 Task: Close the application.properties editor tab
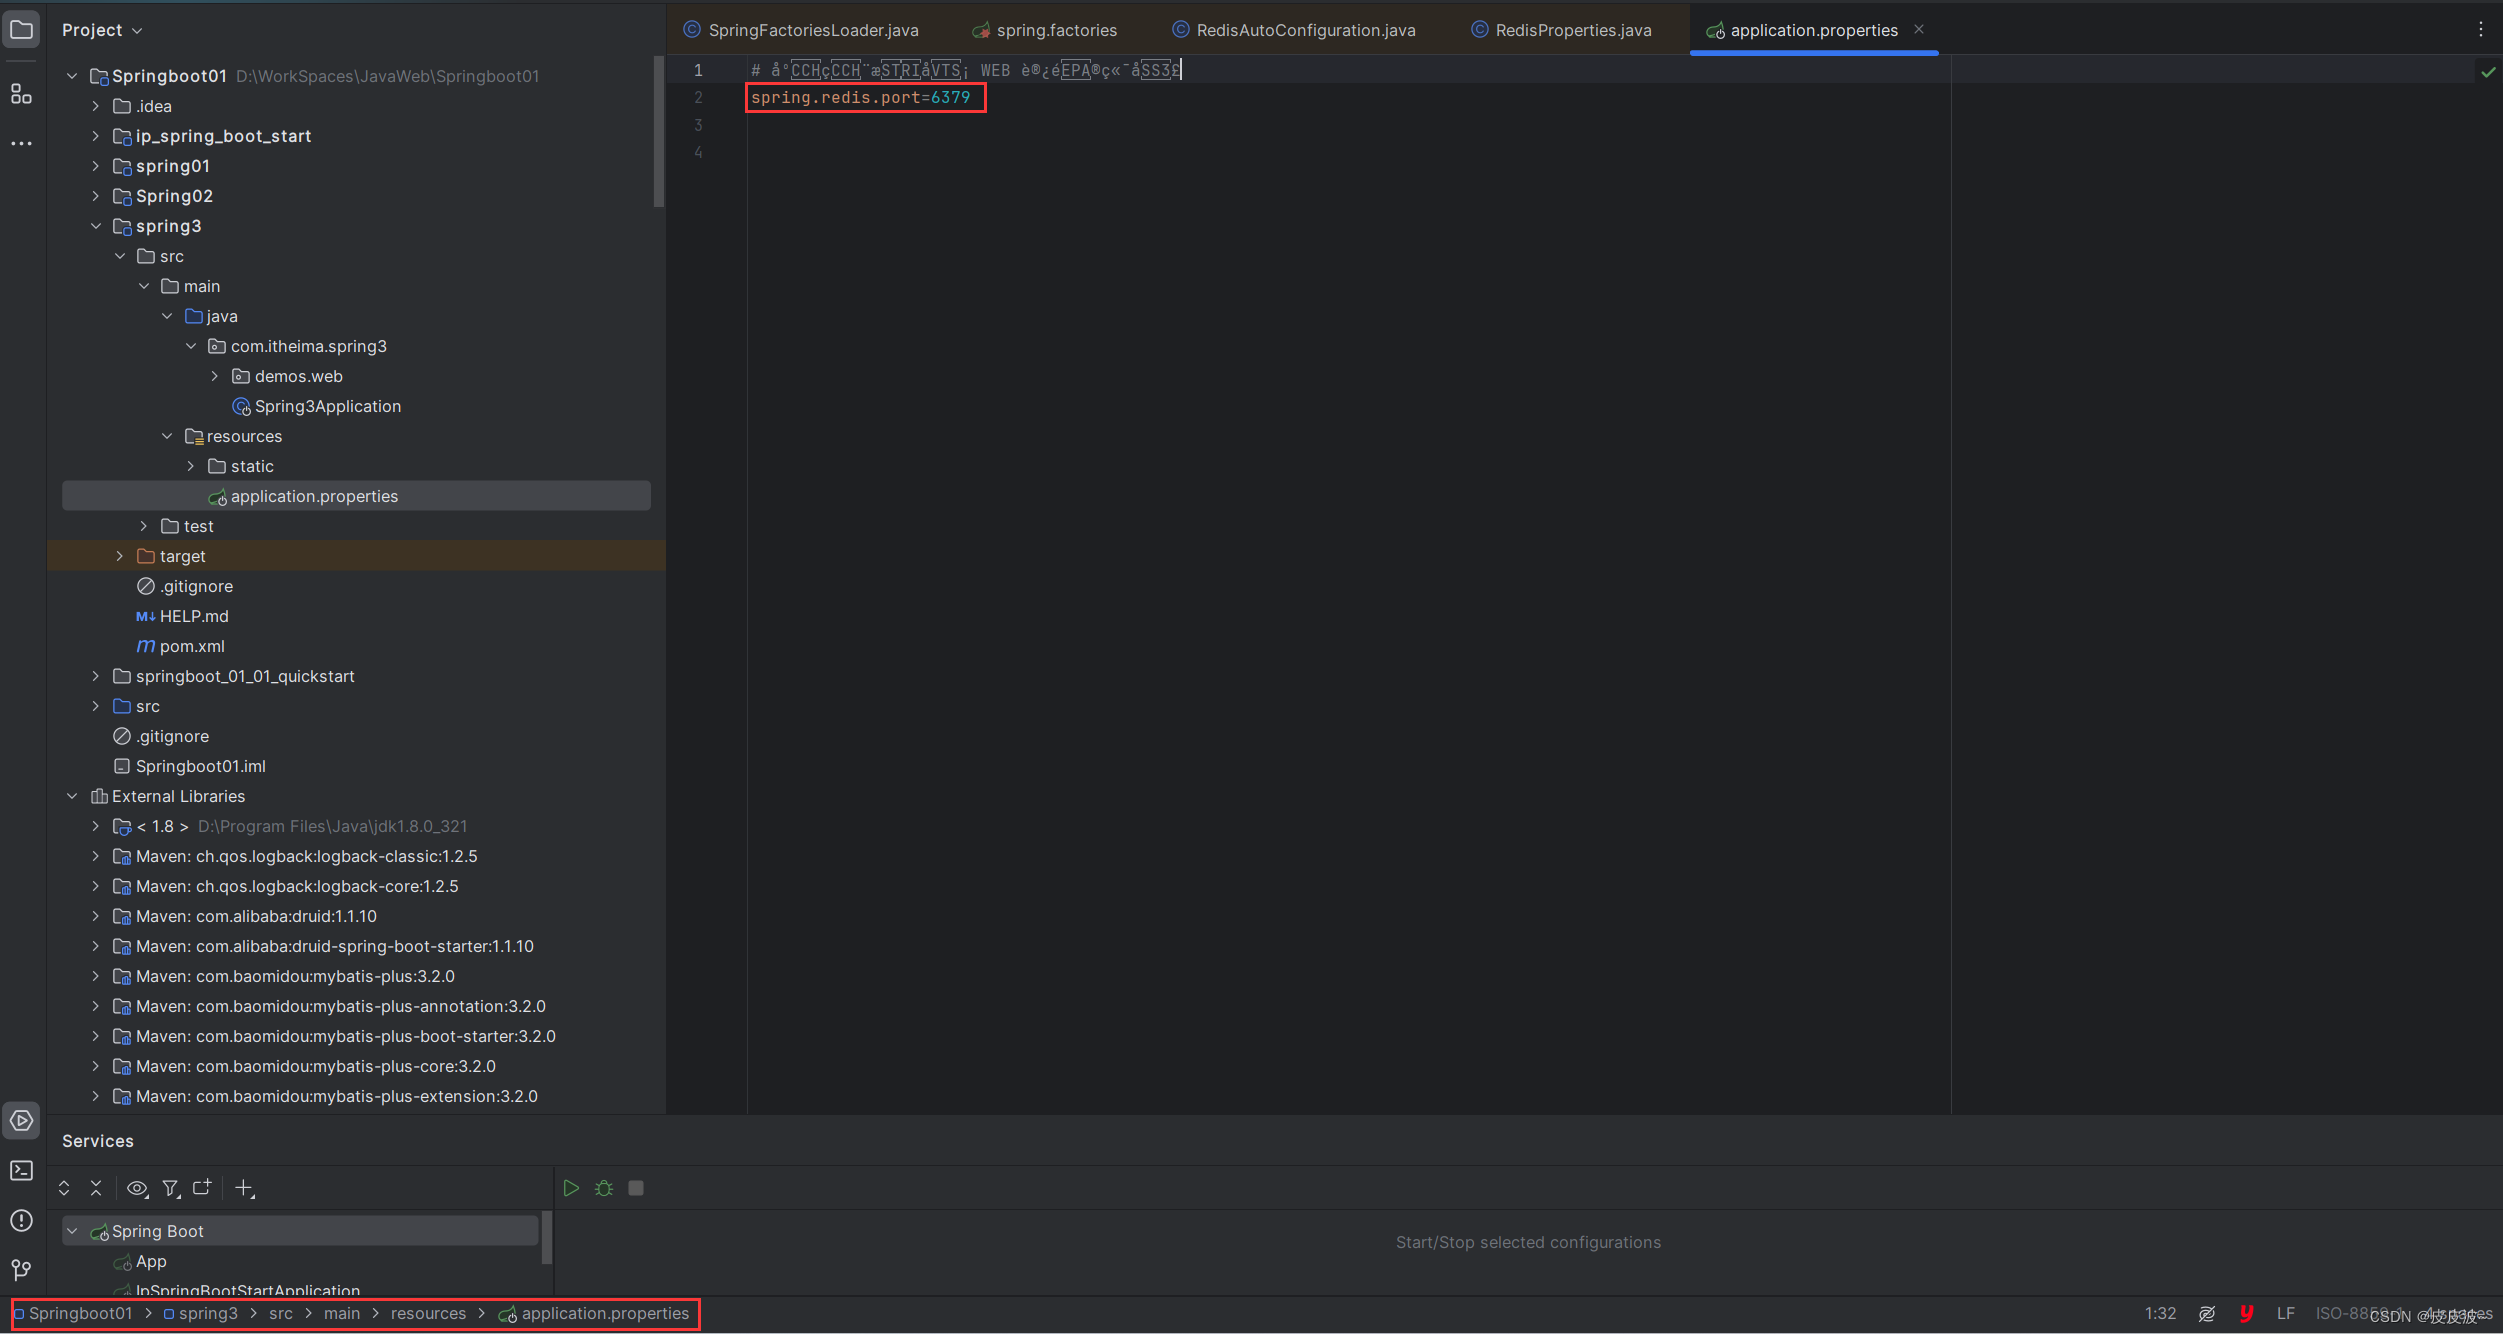1919,29
